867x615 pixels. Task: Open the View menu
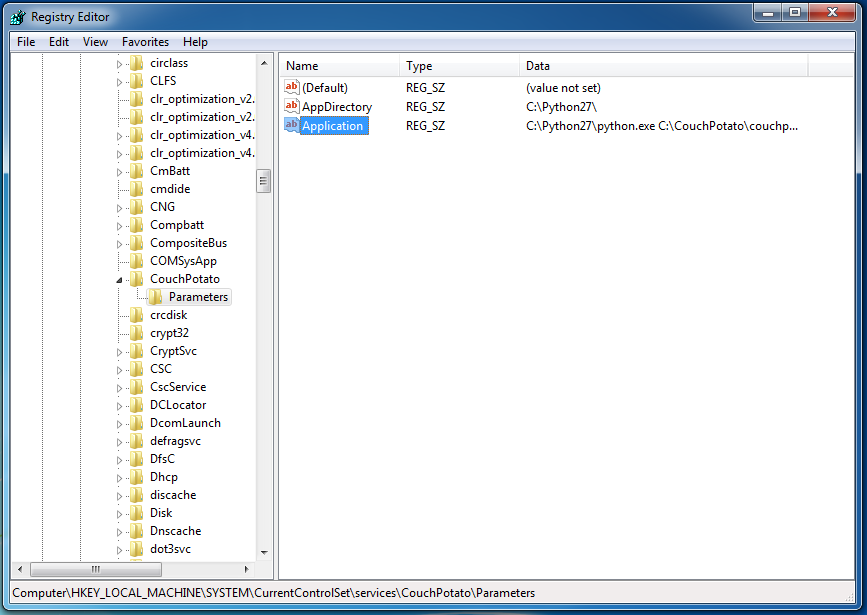pos(95,42)
